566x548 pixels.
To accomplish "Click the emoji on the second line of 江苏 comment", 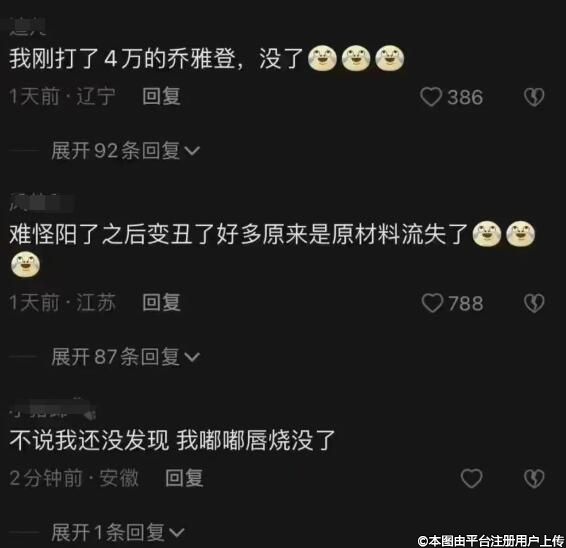I will pyautogui.click(x=25, y=265).
